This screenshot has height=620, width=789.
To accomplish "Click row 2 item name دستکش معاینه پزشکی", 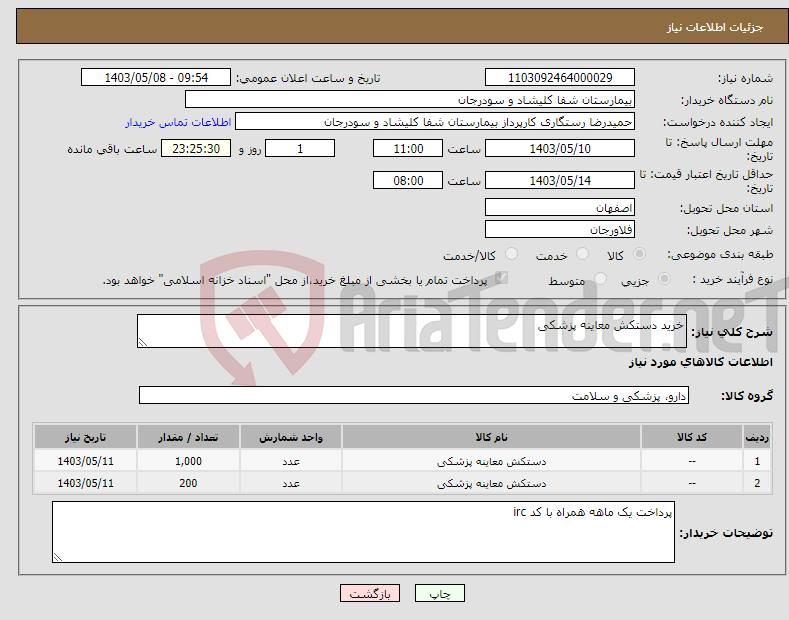I will pyautogui.click(x=491, y=483).
